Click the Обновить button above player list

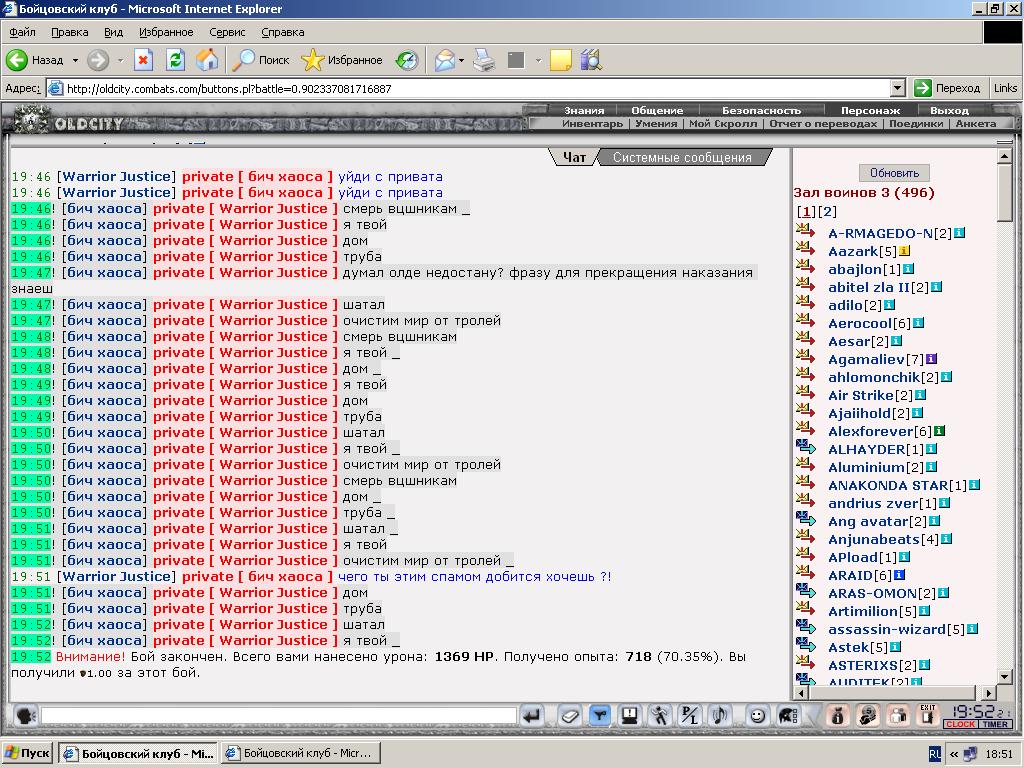tap(894, 173)
